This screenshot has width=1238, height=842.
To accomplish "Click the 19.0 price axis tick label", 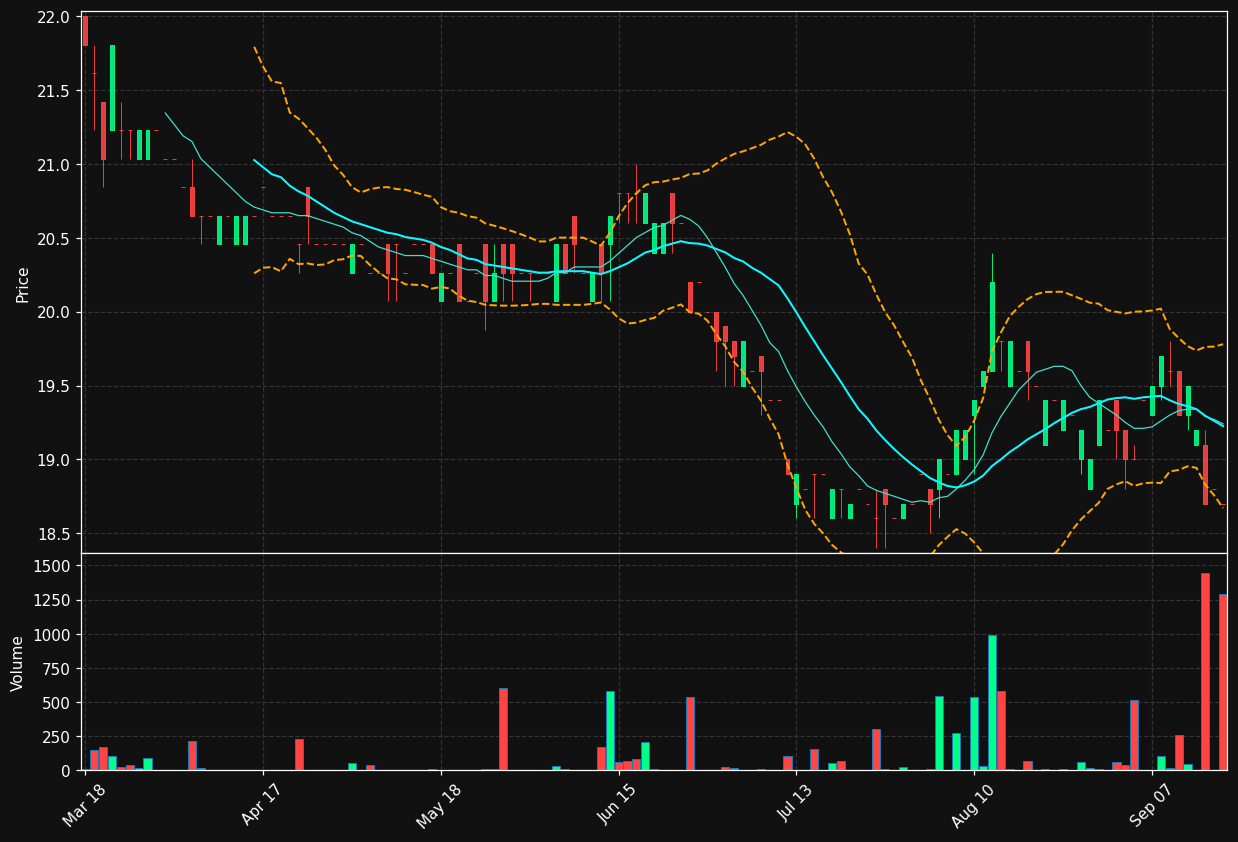I will click(x=54, y=461).
